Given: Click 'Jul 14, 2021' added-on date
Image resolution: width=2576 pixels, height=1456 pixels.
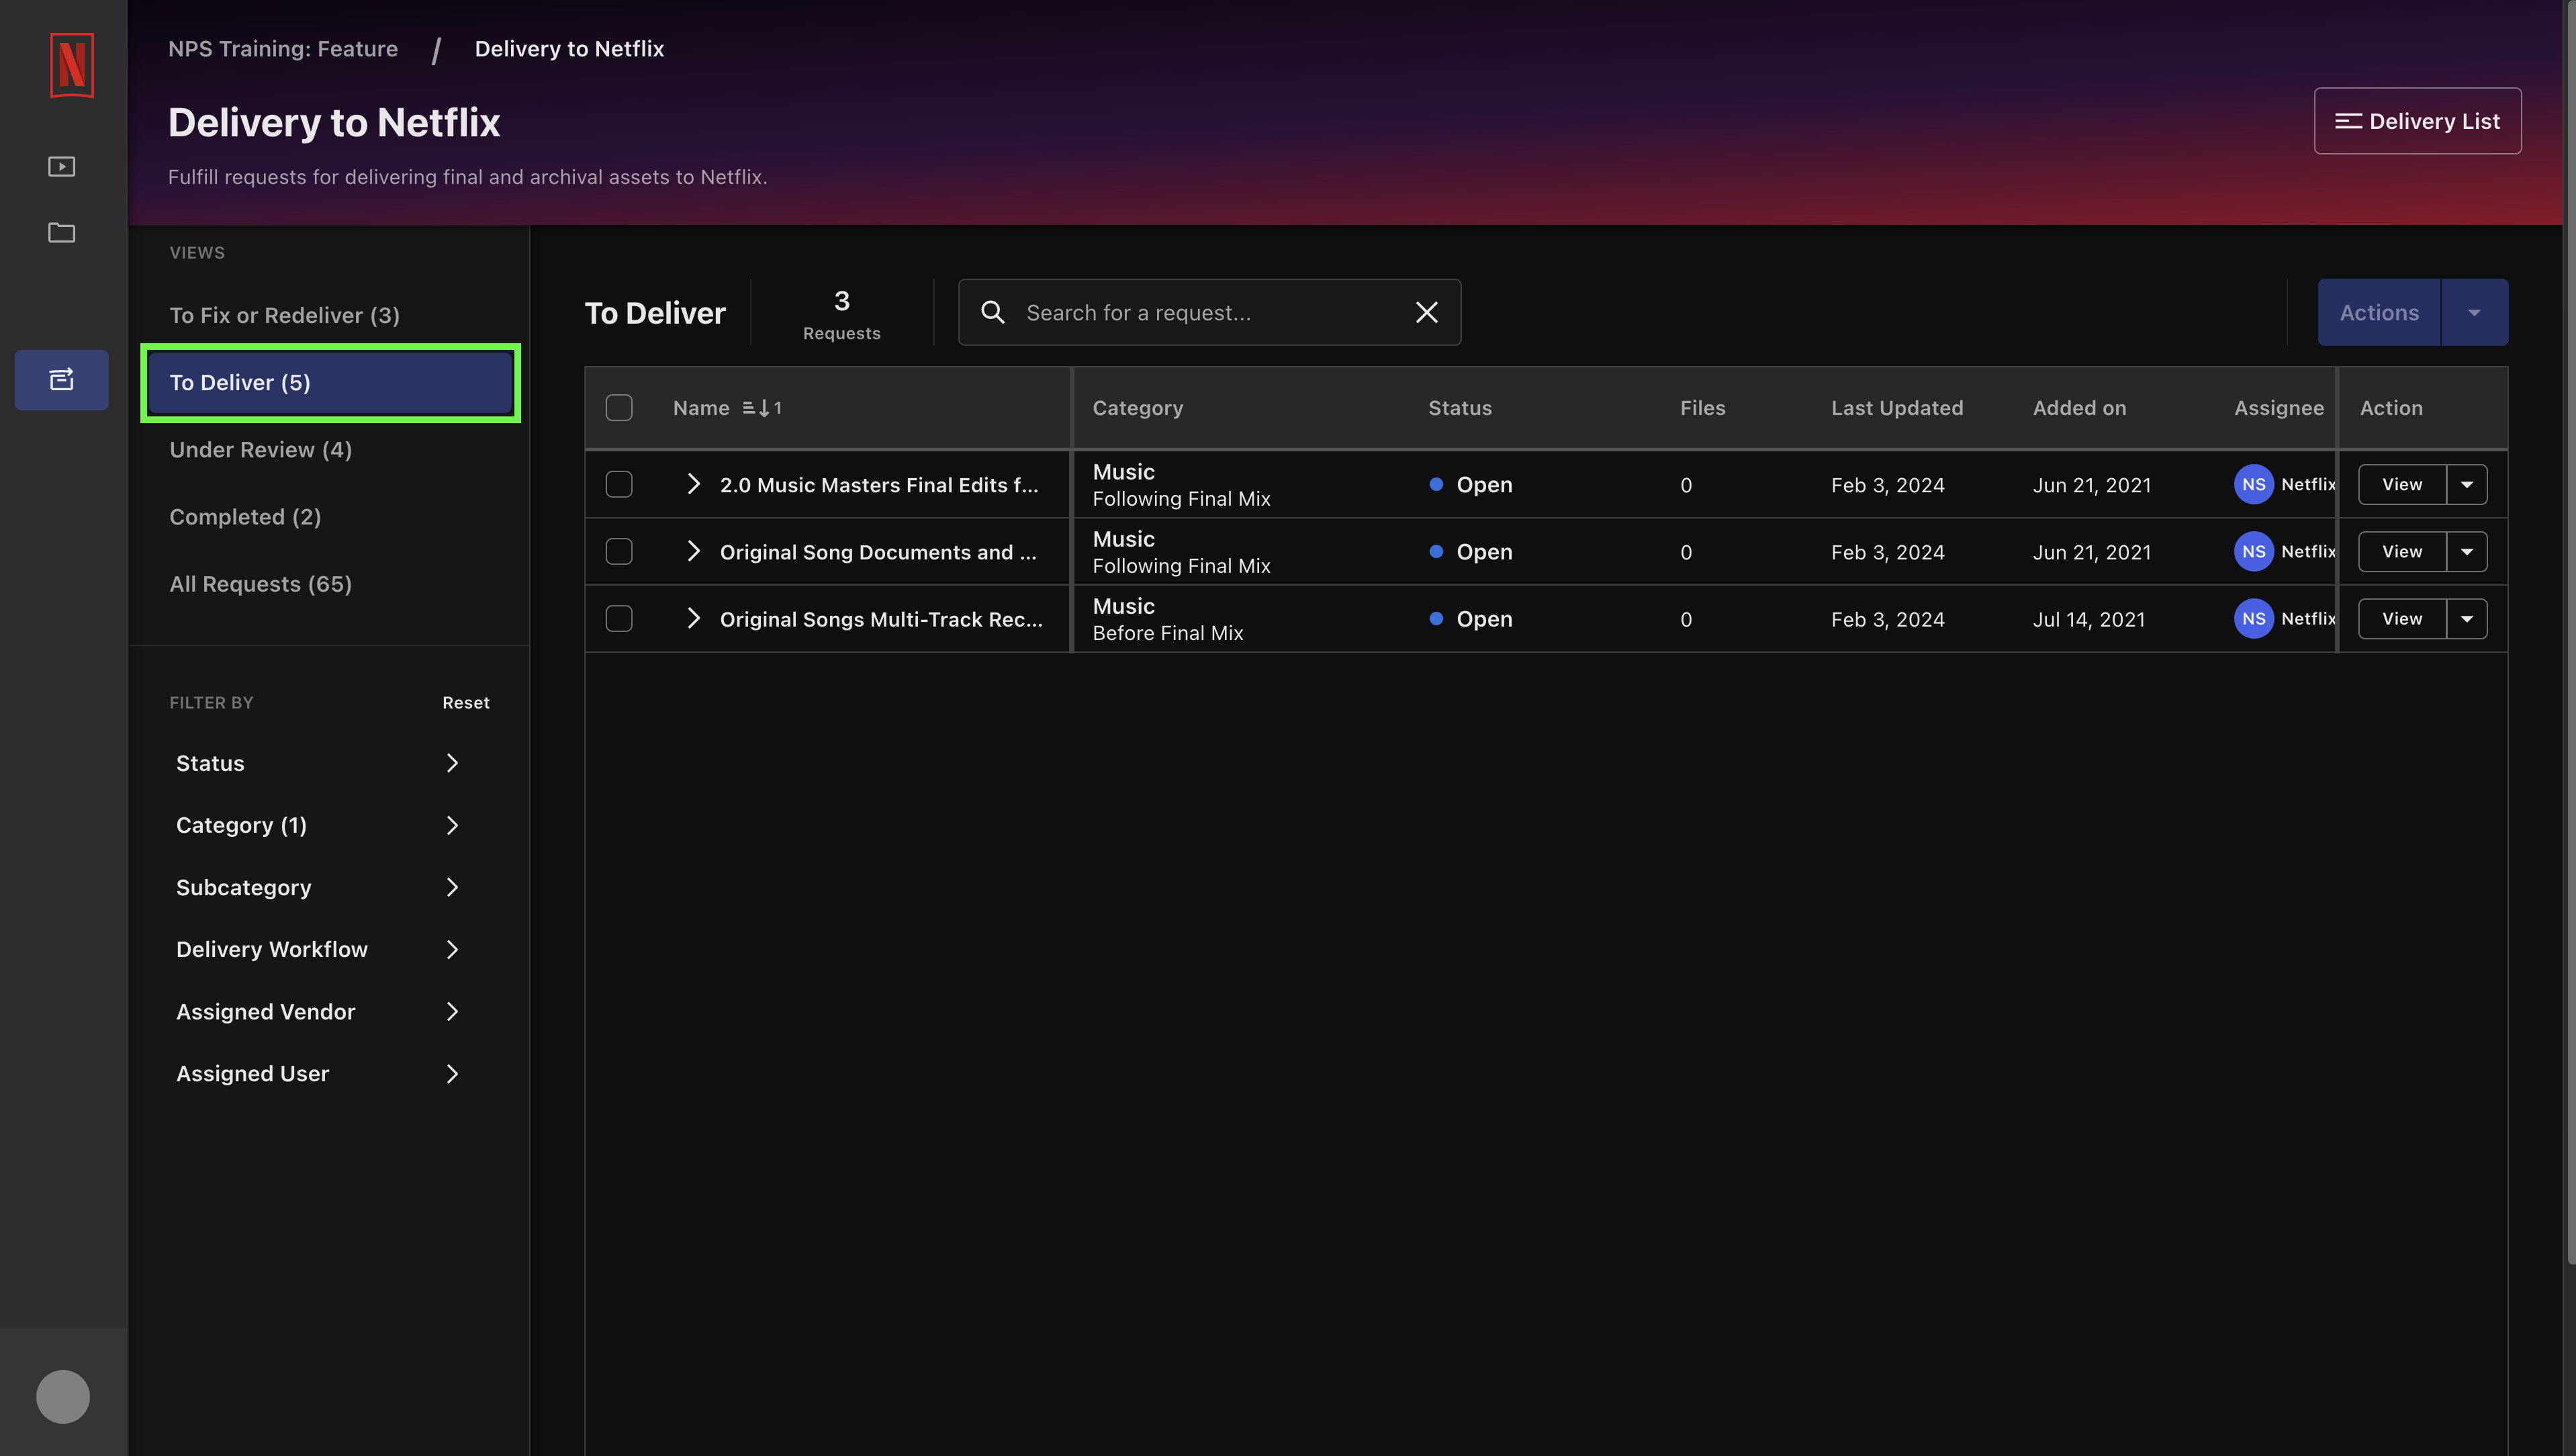Looking at the screenshot, I should click(2089, 619).
